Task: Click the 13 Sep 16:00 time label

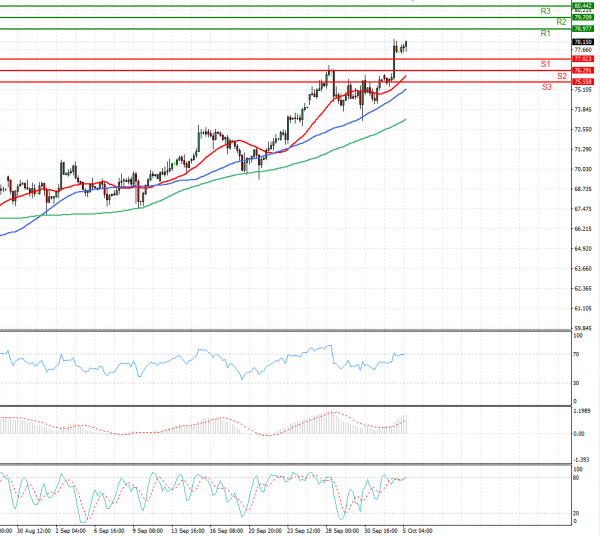Action: click(x=188, y=531)
